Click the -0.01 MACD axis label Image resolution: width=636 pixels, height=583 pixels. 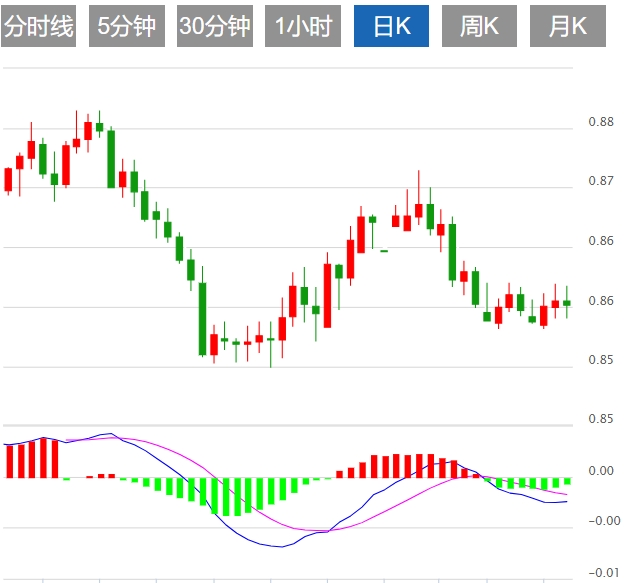(604, 573)
